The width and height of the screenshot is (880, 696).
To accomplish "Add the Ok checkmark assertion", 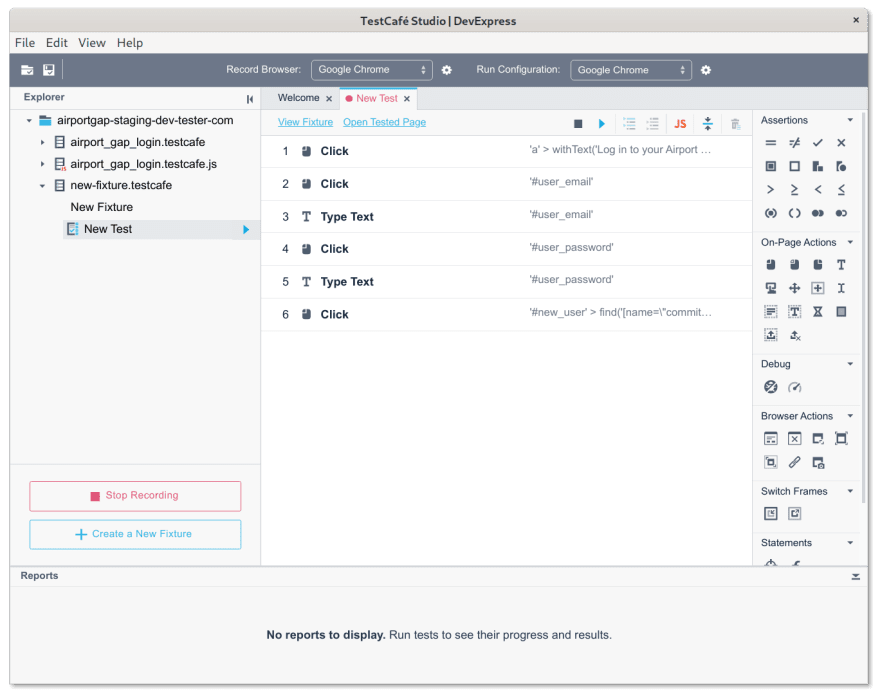I will (x=818, y=143).
